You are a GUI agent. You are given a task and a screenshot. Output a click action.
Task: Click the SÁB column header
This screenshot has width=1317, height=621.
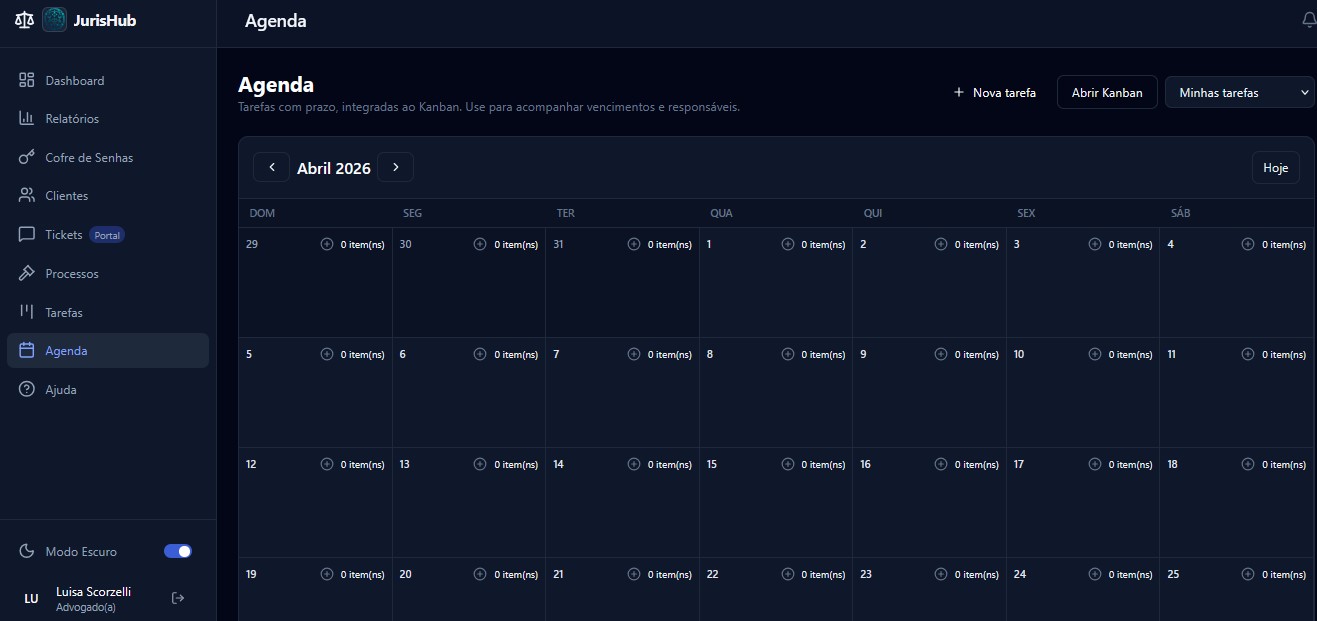point(1181,213)
